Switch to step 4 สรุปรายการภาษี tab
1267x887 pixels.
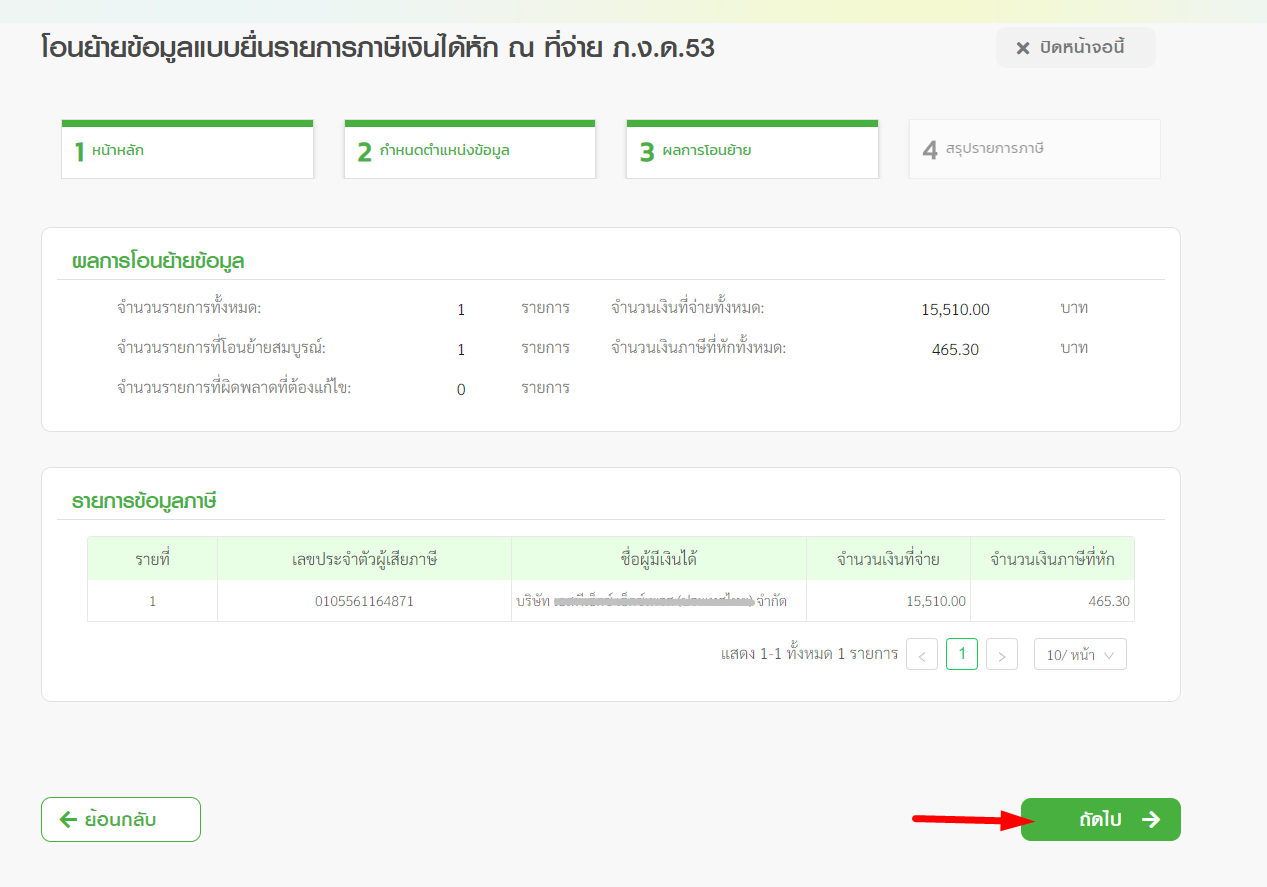[x=1034, y=150]
